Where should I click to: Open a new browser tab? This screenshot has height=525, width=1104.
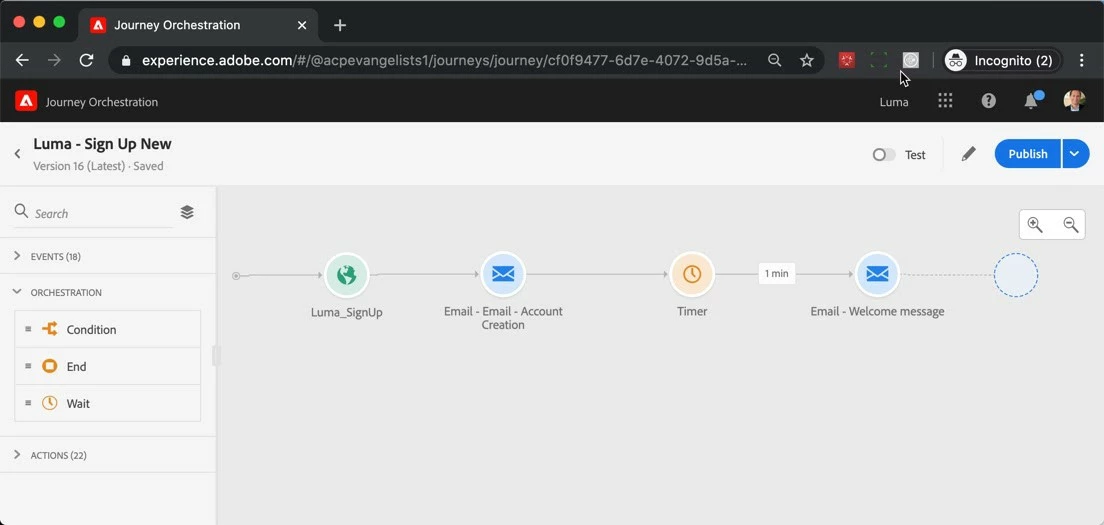point(340,25)
